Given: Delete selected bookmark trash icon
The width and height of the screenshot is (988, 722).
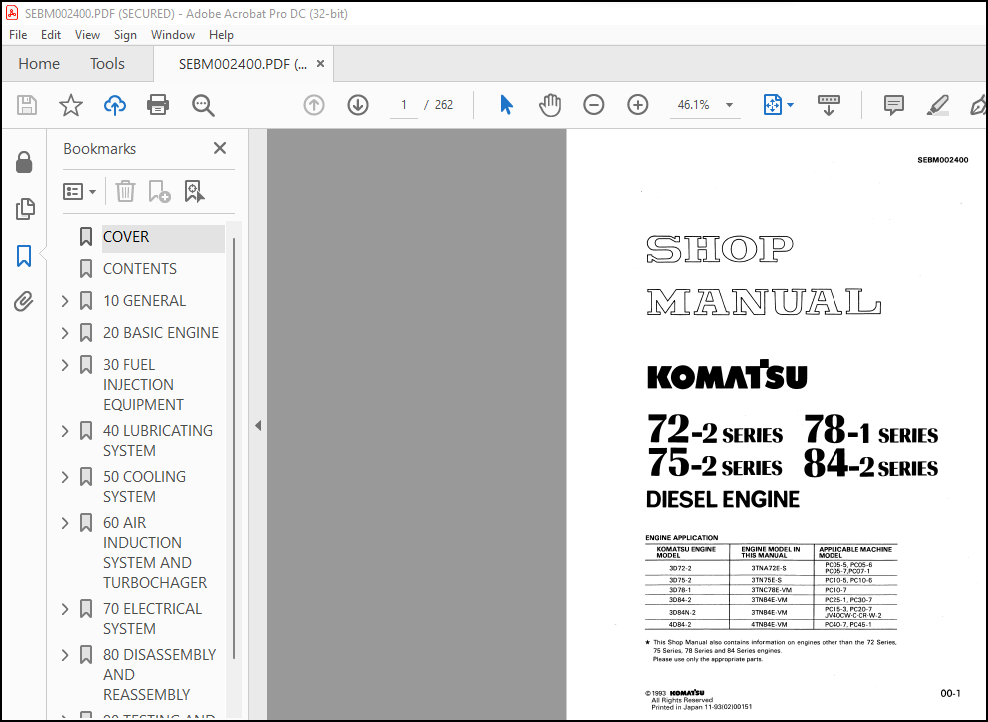Looking at the screenshot, I should [125, 191].
